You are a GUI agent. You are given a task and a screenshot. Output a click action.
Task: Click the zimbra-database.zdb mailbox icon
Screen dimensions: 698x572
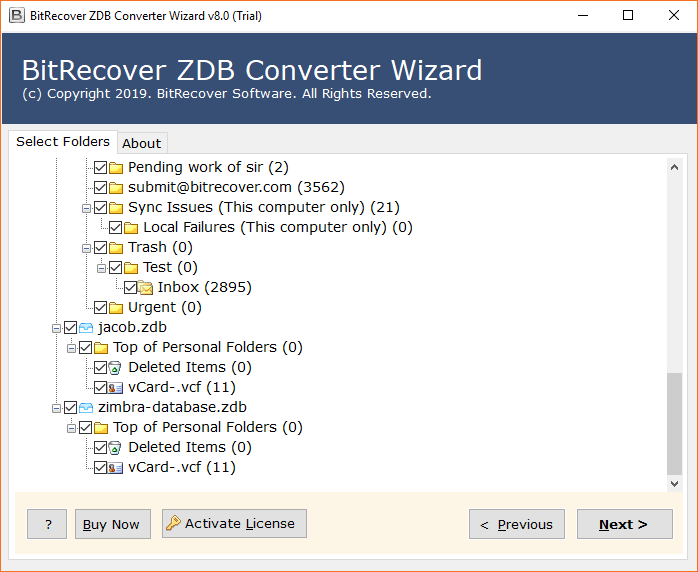(86, 408)
